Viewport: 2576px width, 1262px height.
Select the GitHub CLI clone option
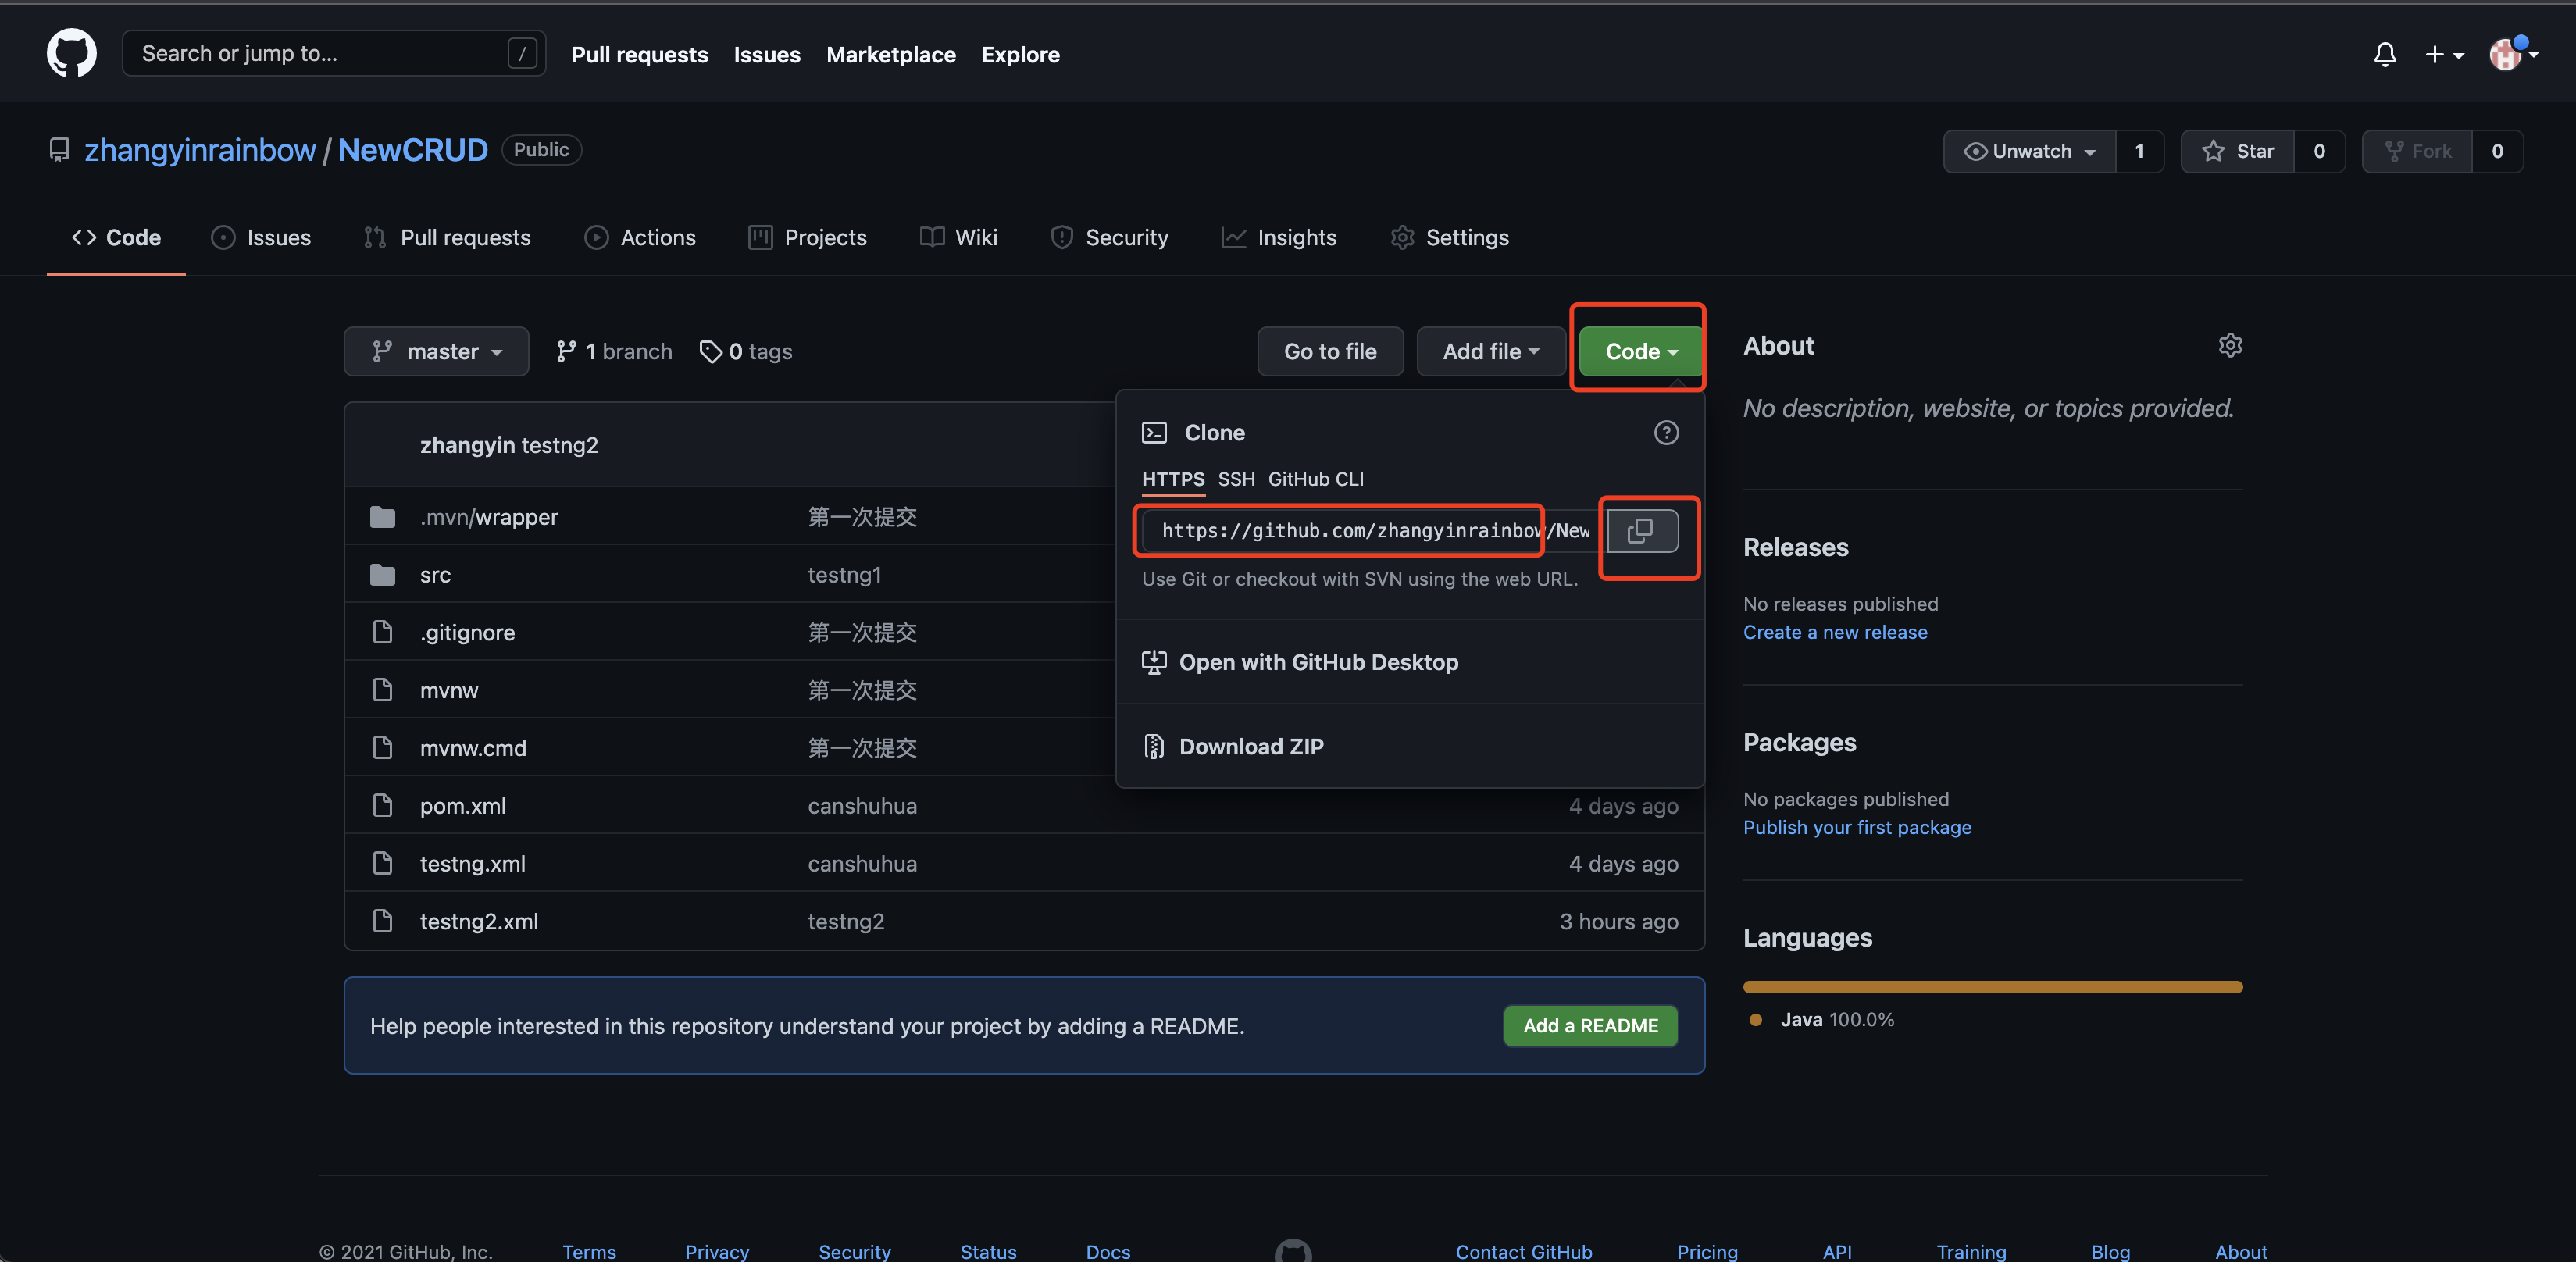(x=1315, y=479)
